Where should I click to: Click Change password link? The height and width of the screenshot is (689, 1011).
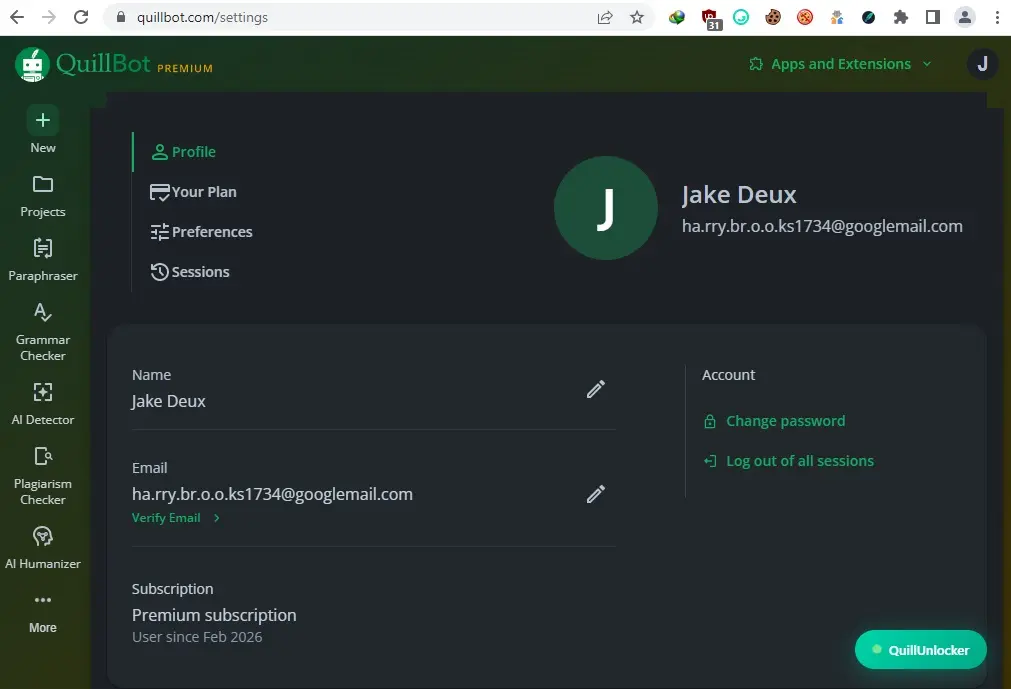774,421
